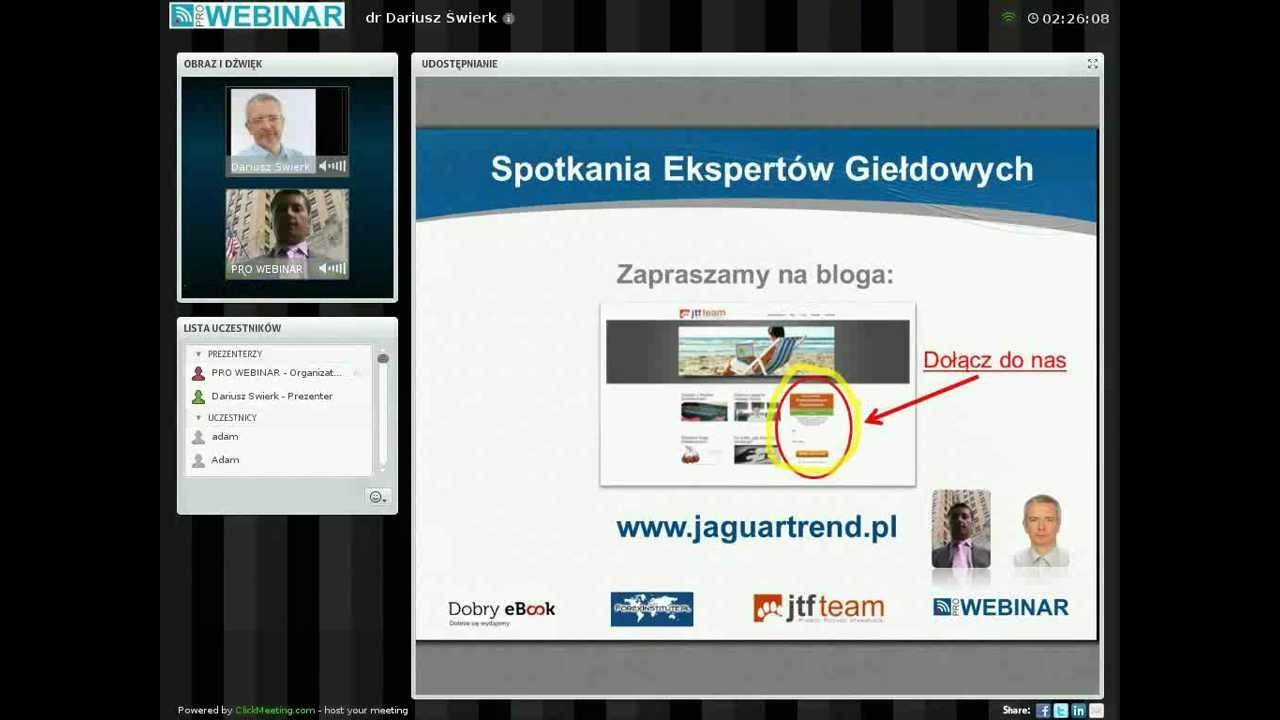Click the green connection signal icon
The image size is (1280, 720).
(1008, 18)
